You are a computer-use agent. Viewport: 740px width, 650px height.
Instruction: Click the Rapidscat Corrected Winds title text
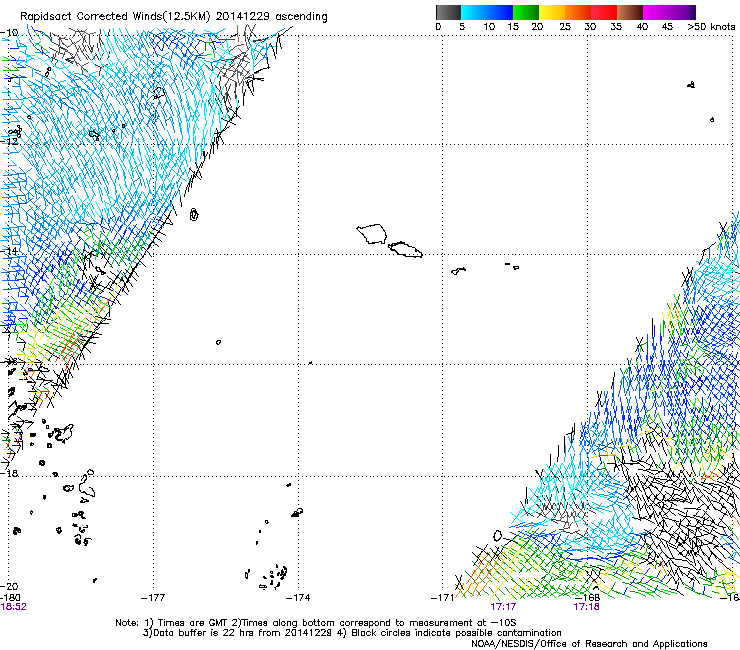click(x=174, y=17)
